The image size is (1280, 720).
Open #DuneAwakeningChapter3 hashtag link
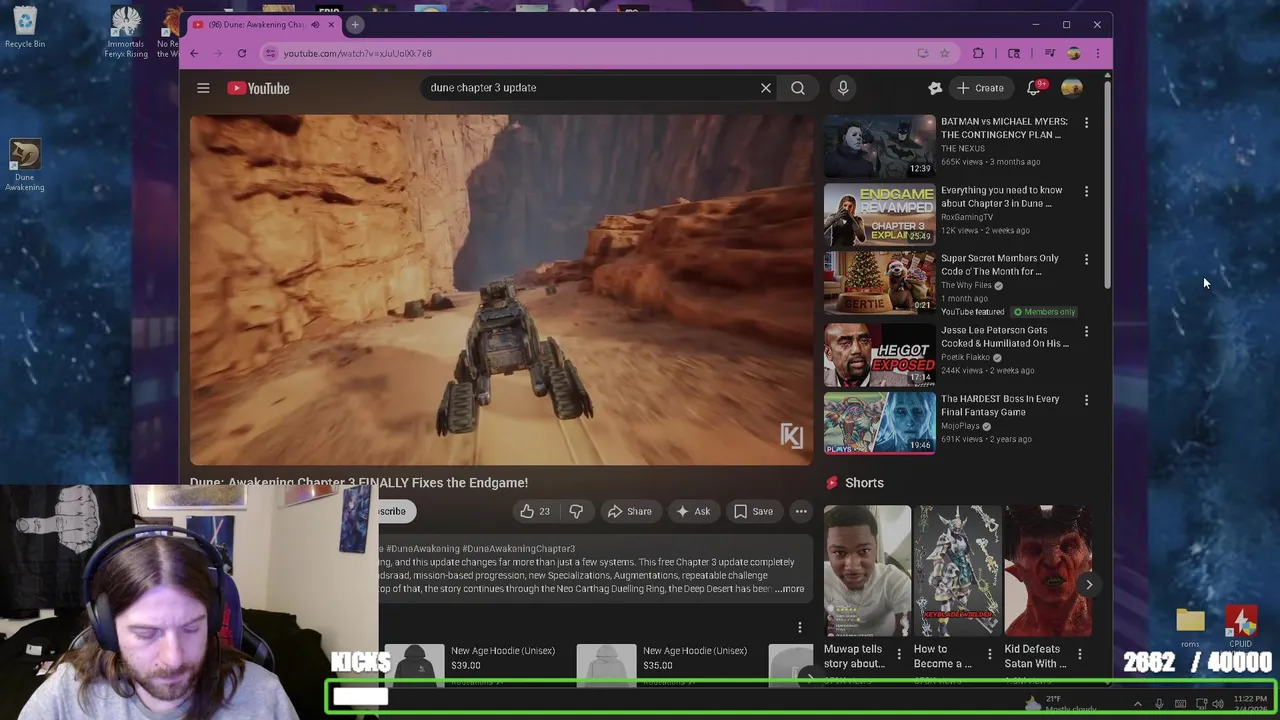[519, 549]
